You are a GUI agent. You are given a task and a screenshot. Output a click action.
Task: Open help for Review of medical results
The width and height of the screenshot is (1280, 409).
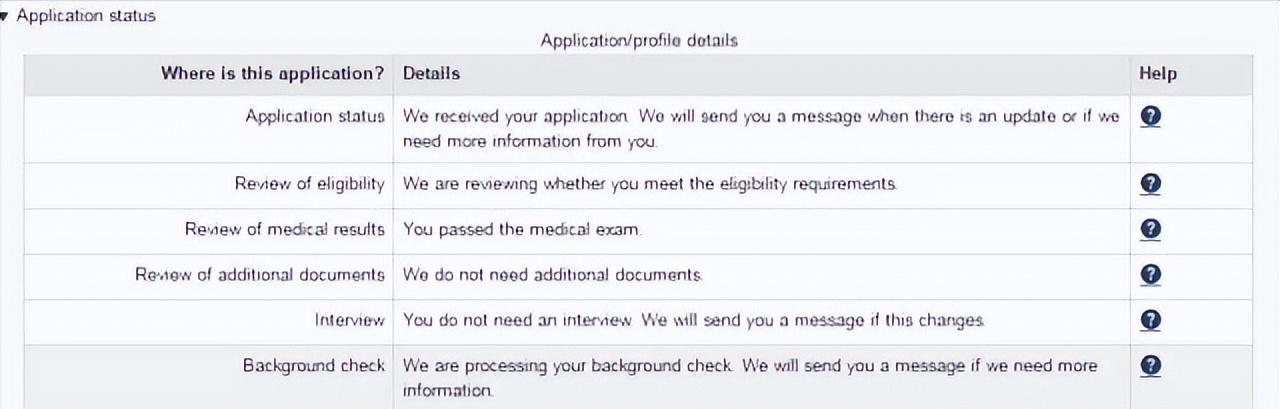click(1150, 229)
